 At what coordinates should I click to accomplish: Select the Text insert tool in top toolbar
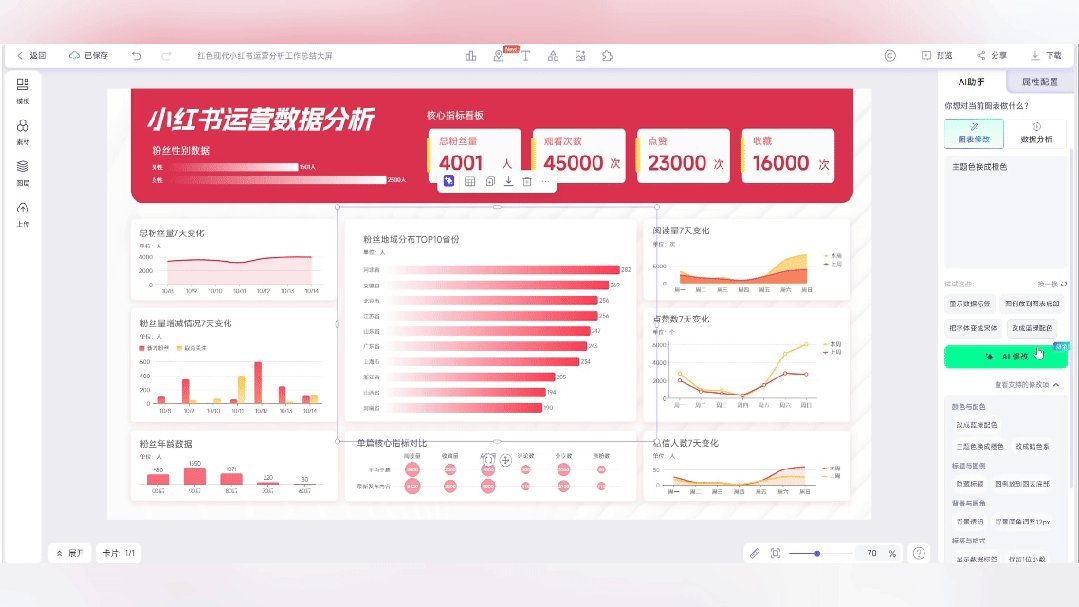tap(526, 55)
